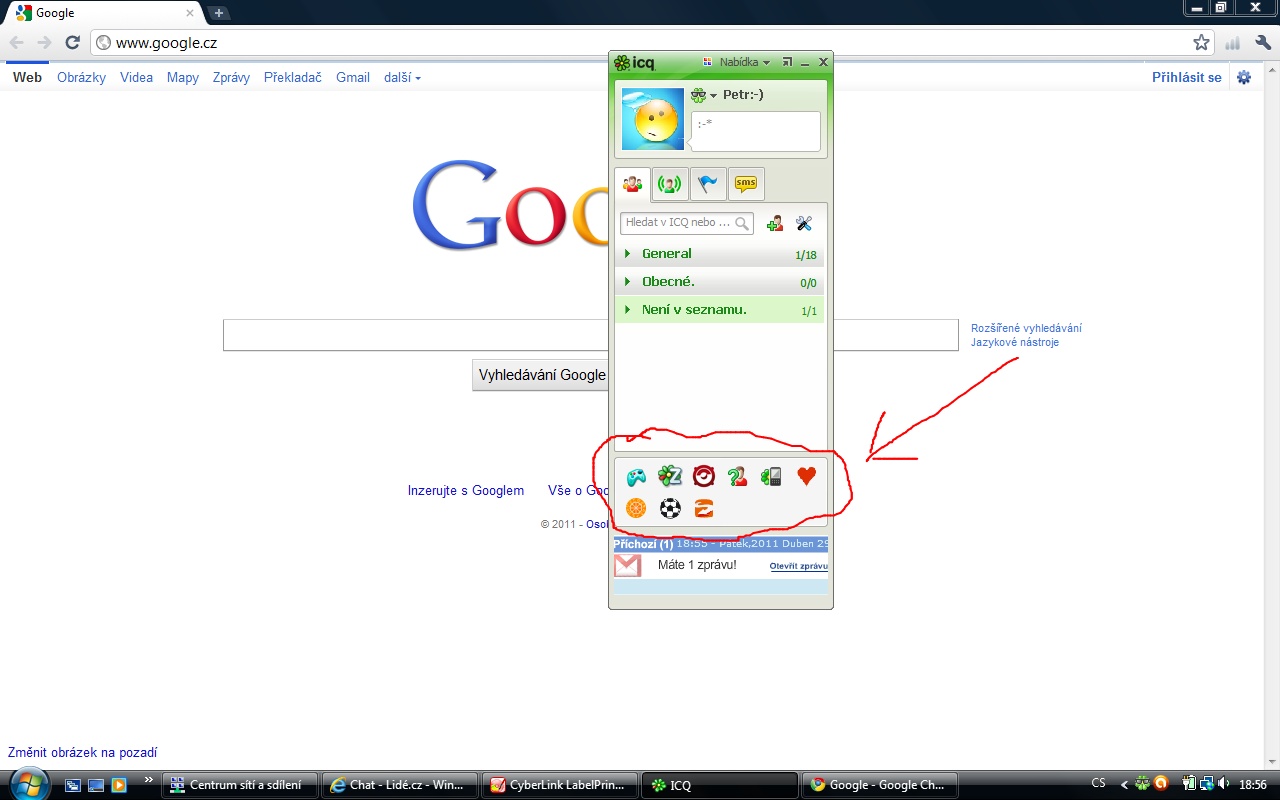Click the add contact icon in ICQ
The height and width of the screenshot is (800, 1280).
pos(774,224)
